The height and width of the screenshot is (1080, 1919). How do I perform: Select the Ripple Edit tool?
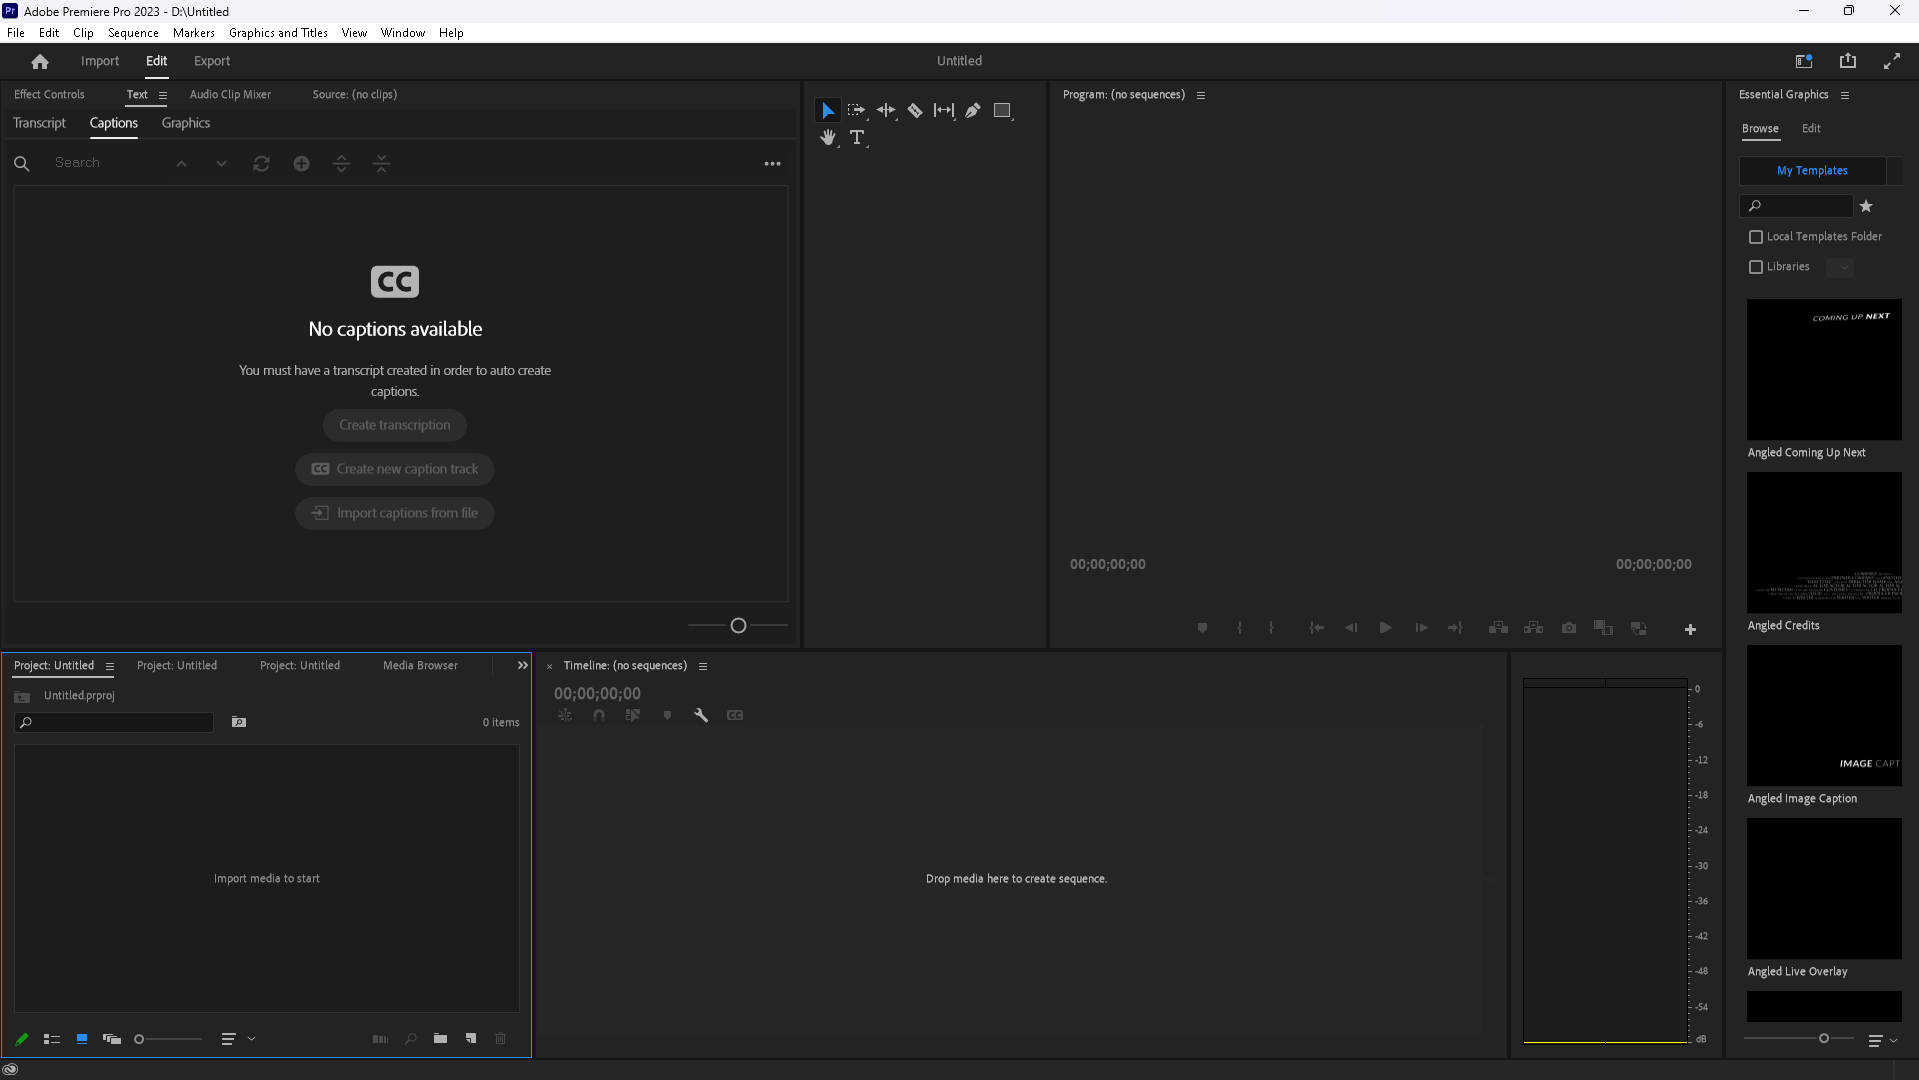pyautogui.click(x=886, y=111)
